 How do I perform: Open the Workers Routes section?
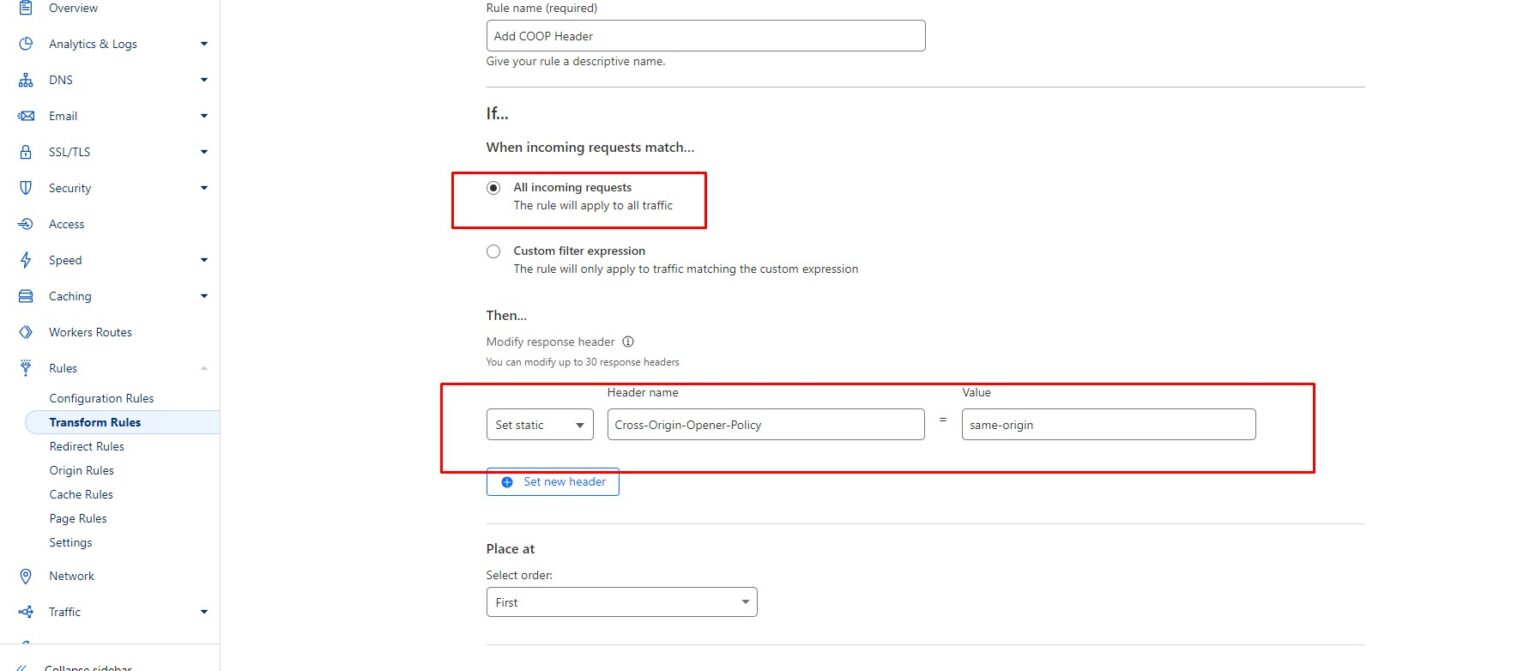90,332
